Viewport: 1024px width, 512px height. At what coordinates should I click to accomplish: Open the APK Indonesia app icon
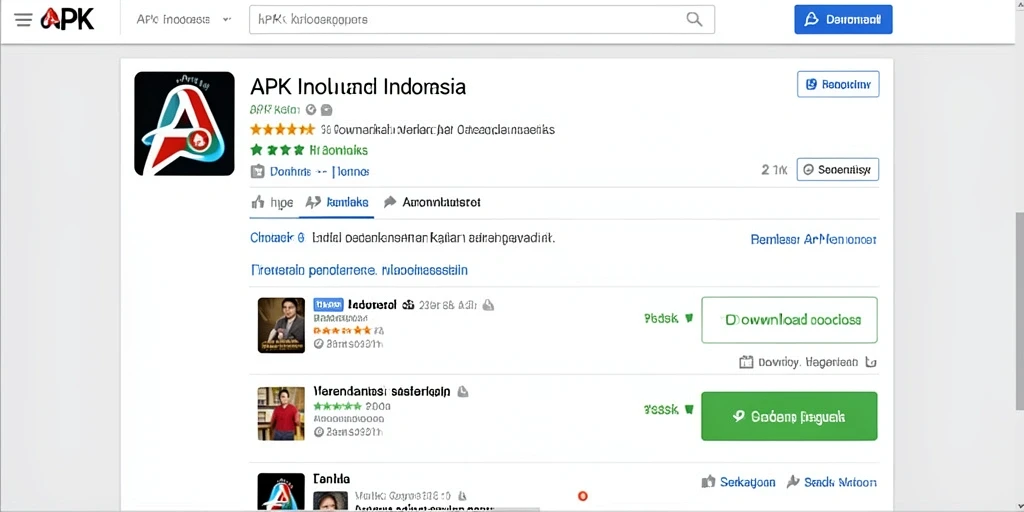(x=184, y=123)
